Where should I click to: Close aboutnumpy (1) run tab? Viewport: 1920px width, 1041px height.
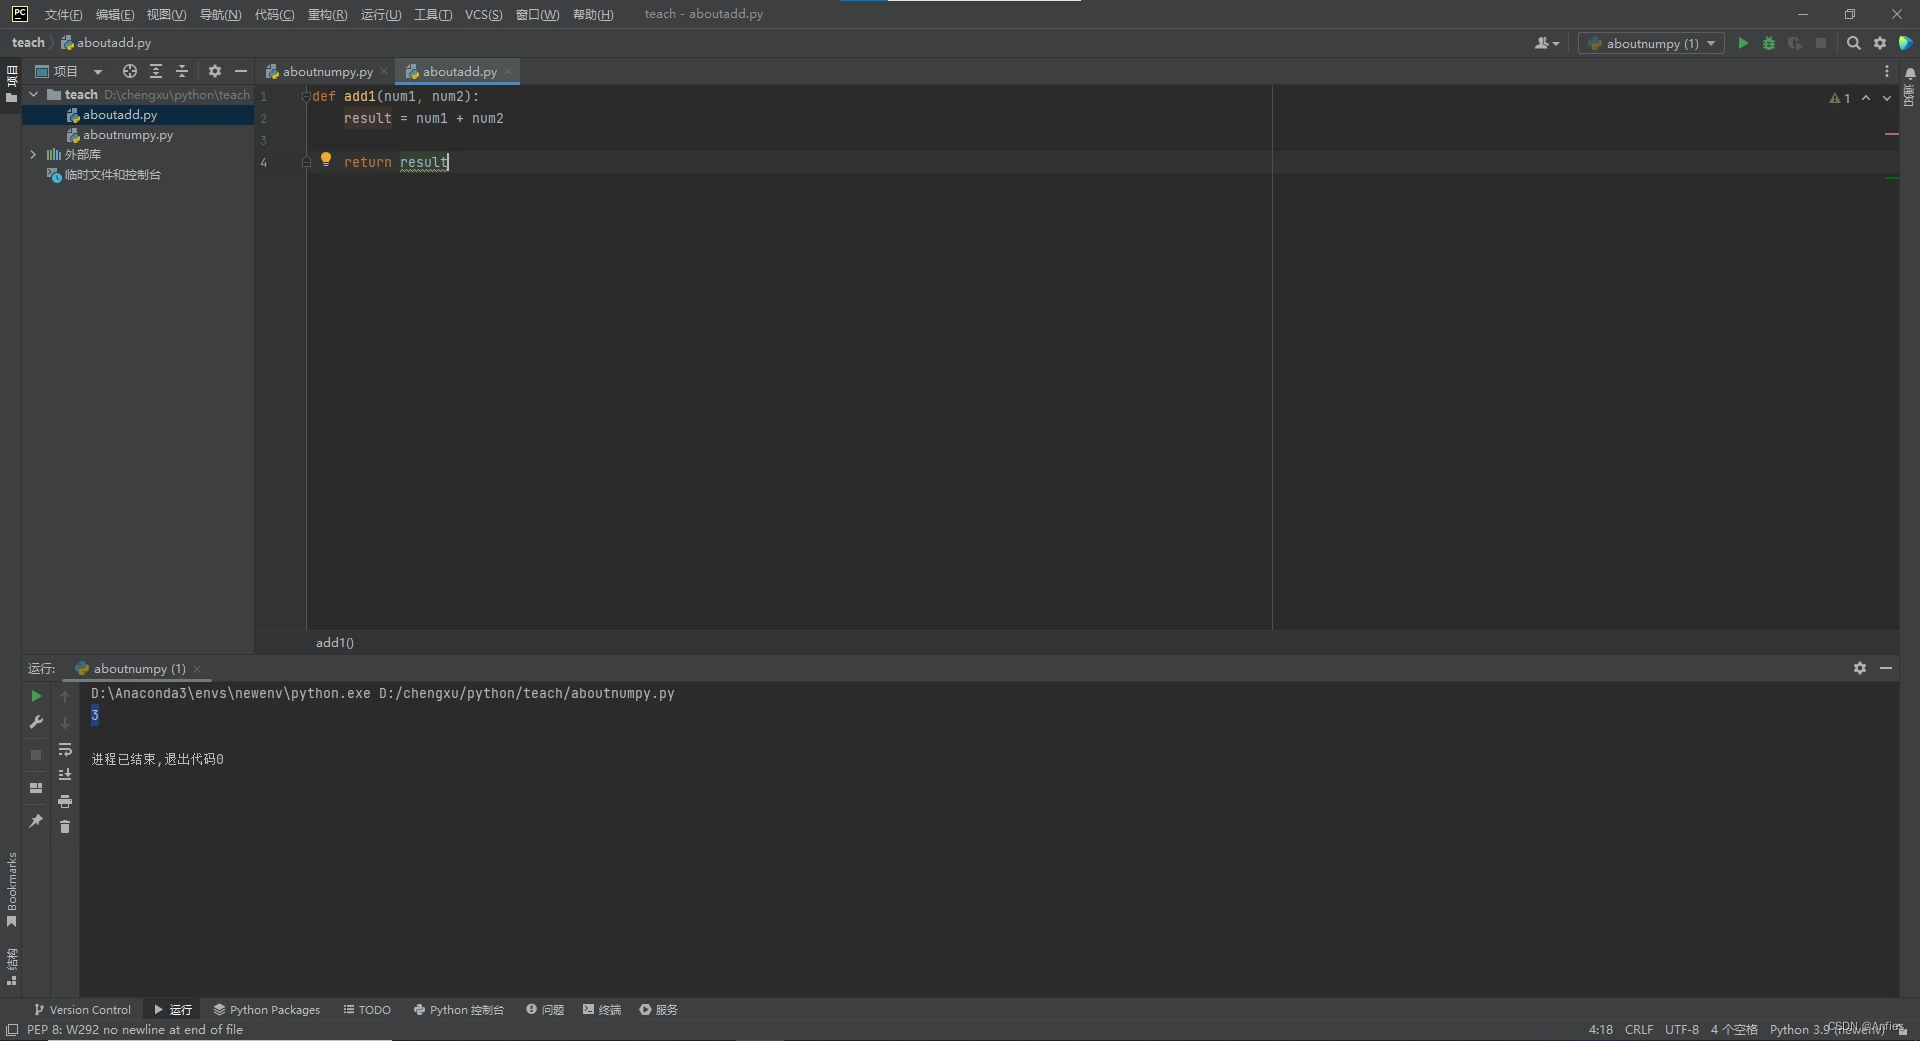197,669
